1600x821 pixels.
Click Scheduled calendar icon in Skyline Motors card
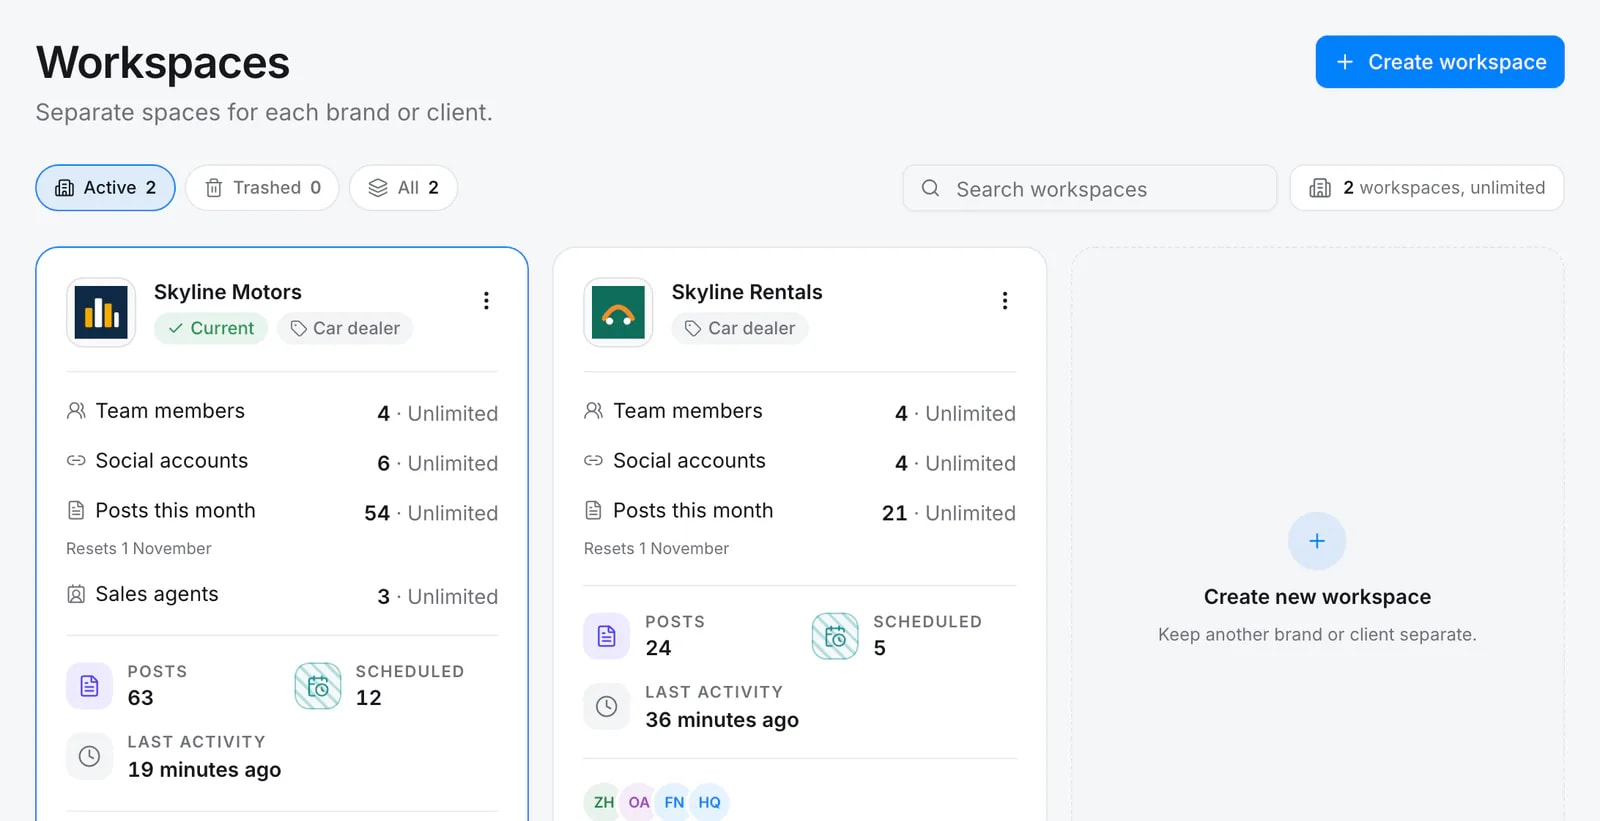coord(318,686)
